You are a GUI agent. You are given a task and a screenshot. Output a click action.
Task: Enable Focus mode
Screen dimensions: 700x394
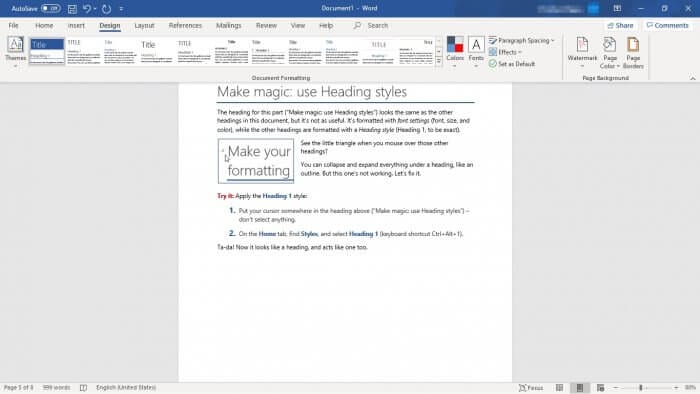pyautogui.click(x=531, y=388)
